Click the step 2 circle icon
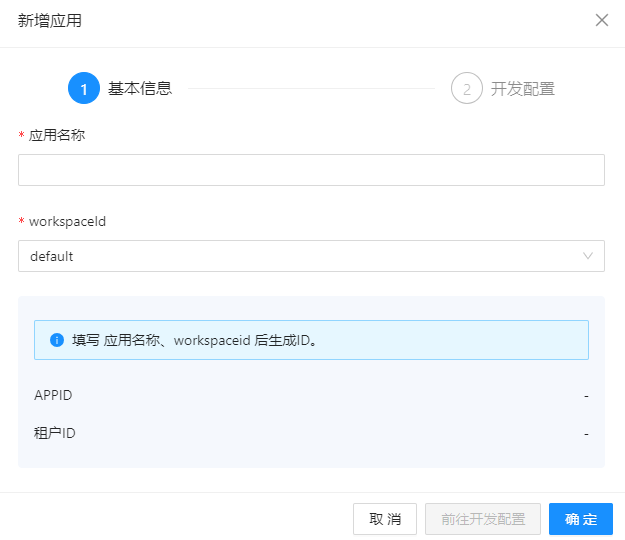The image size is (625, 540). pyautogui.click(x=467, y=88)
